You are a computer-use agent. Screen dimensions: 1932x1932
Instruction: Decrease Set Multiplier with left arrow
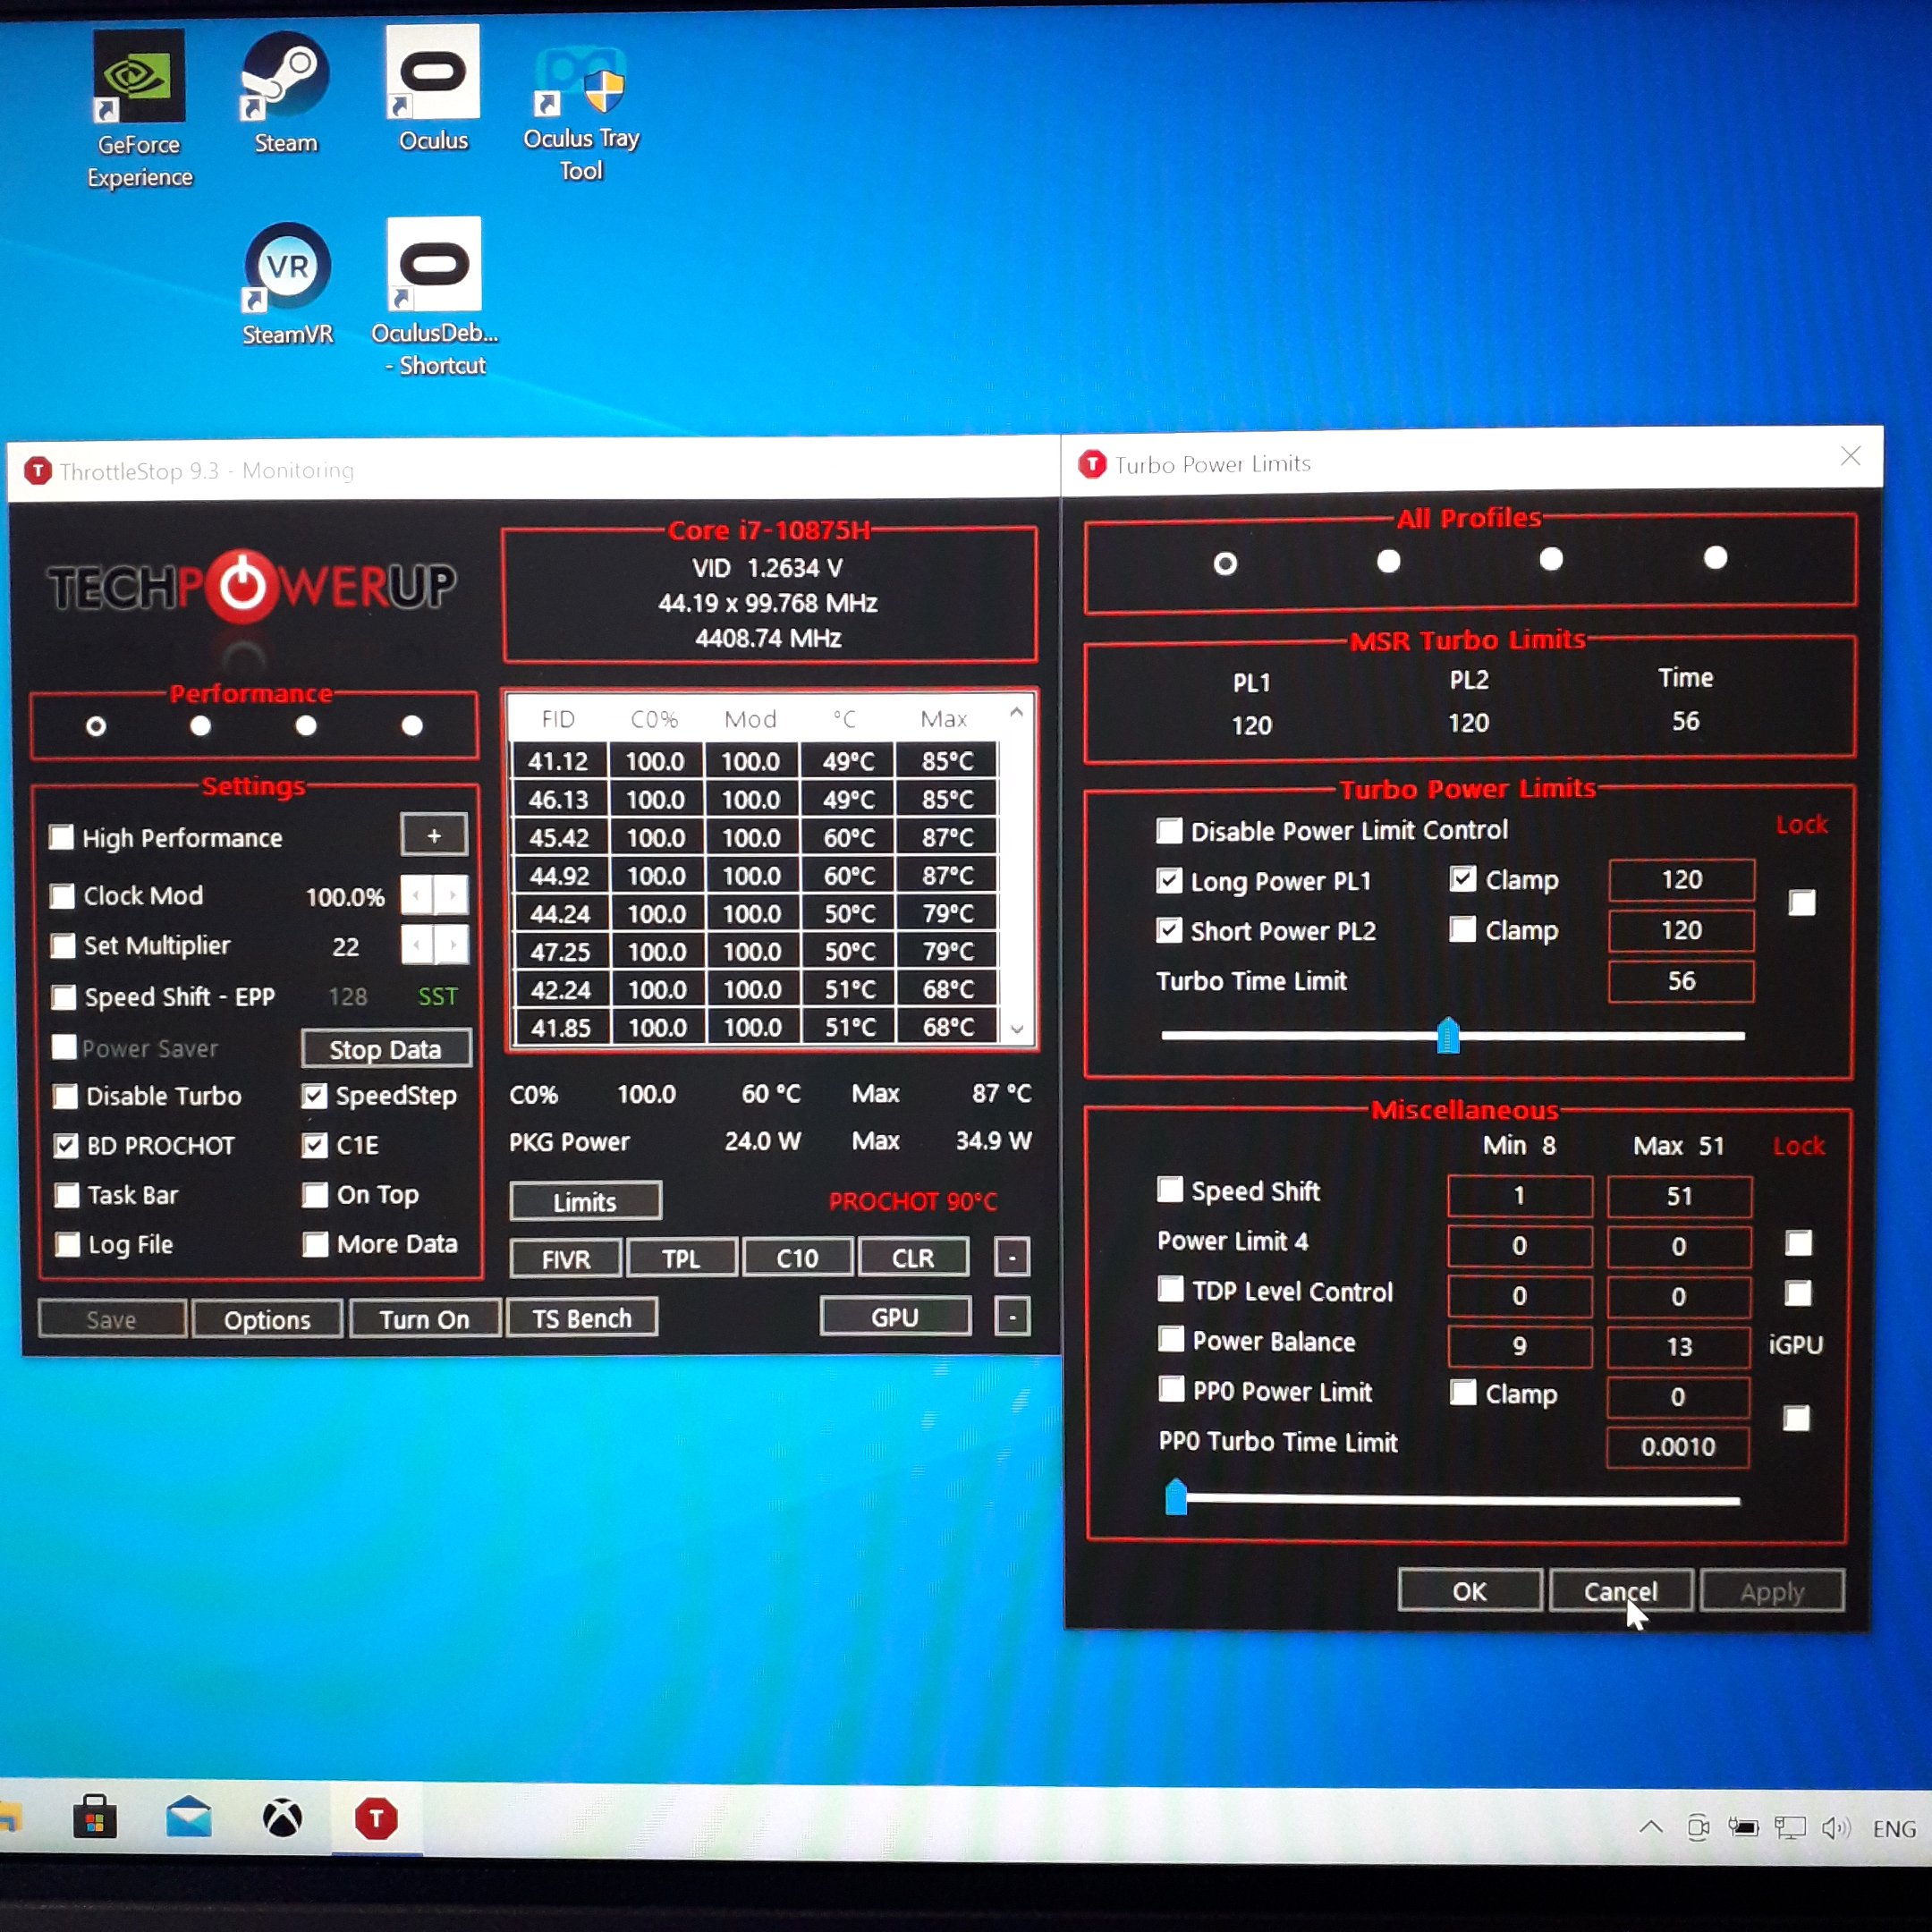coord(417,944)
